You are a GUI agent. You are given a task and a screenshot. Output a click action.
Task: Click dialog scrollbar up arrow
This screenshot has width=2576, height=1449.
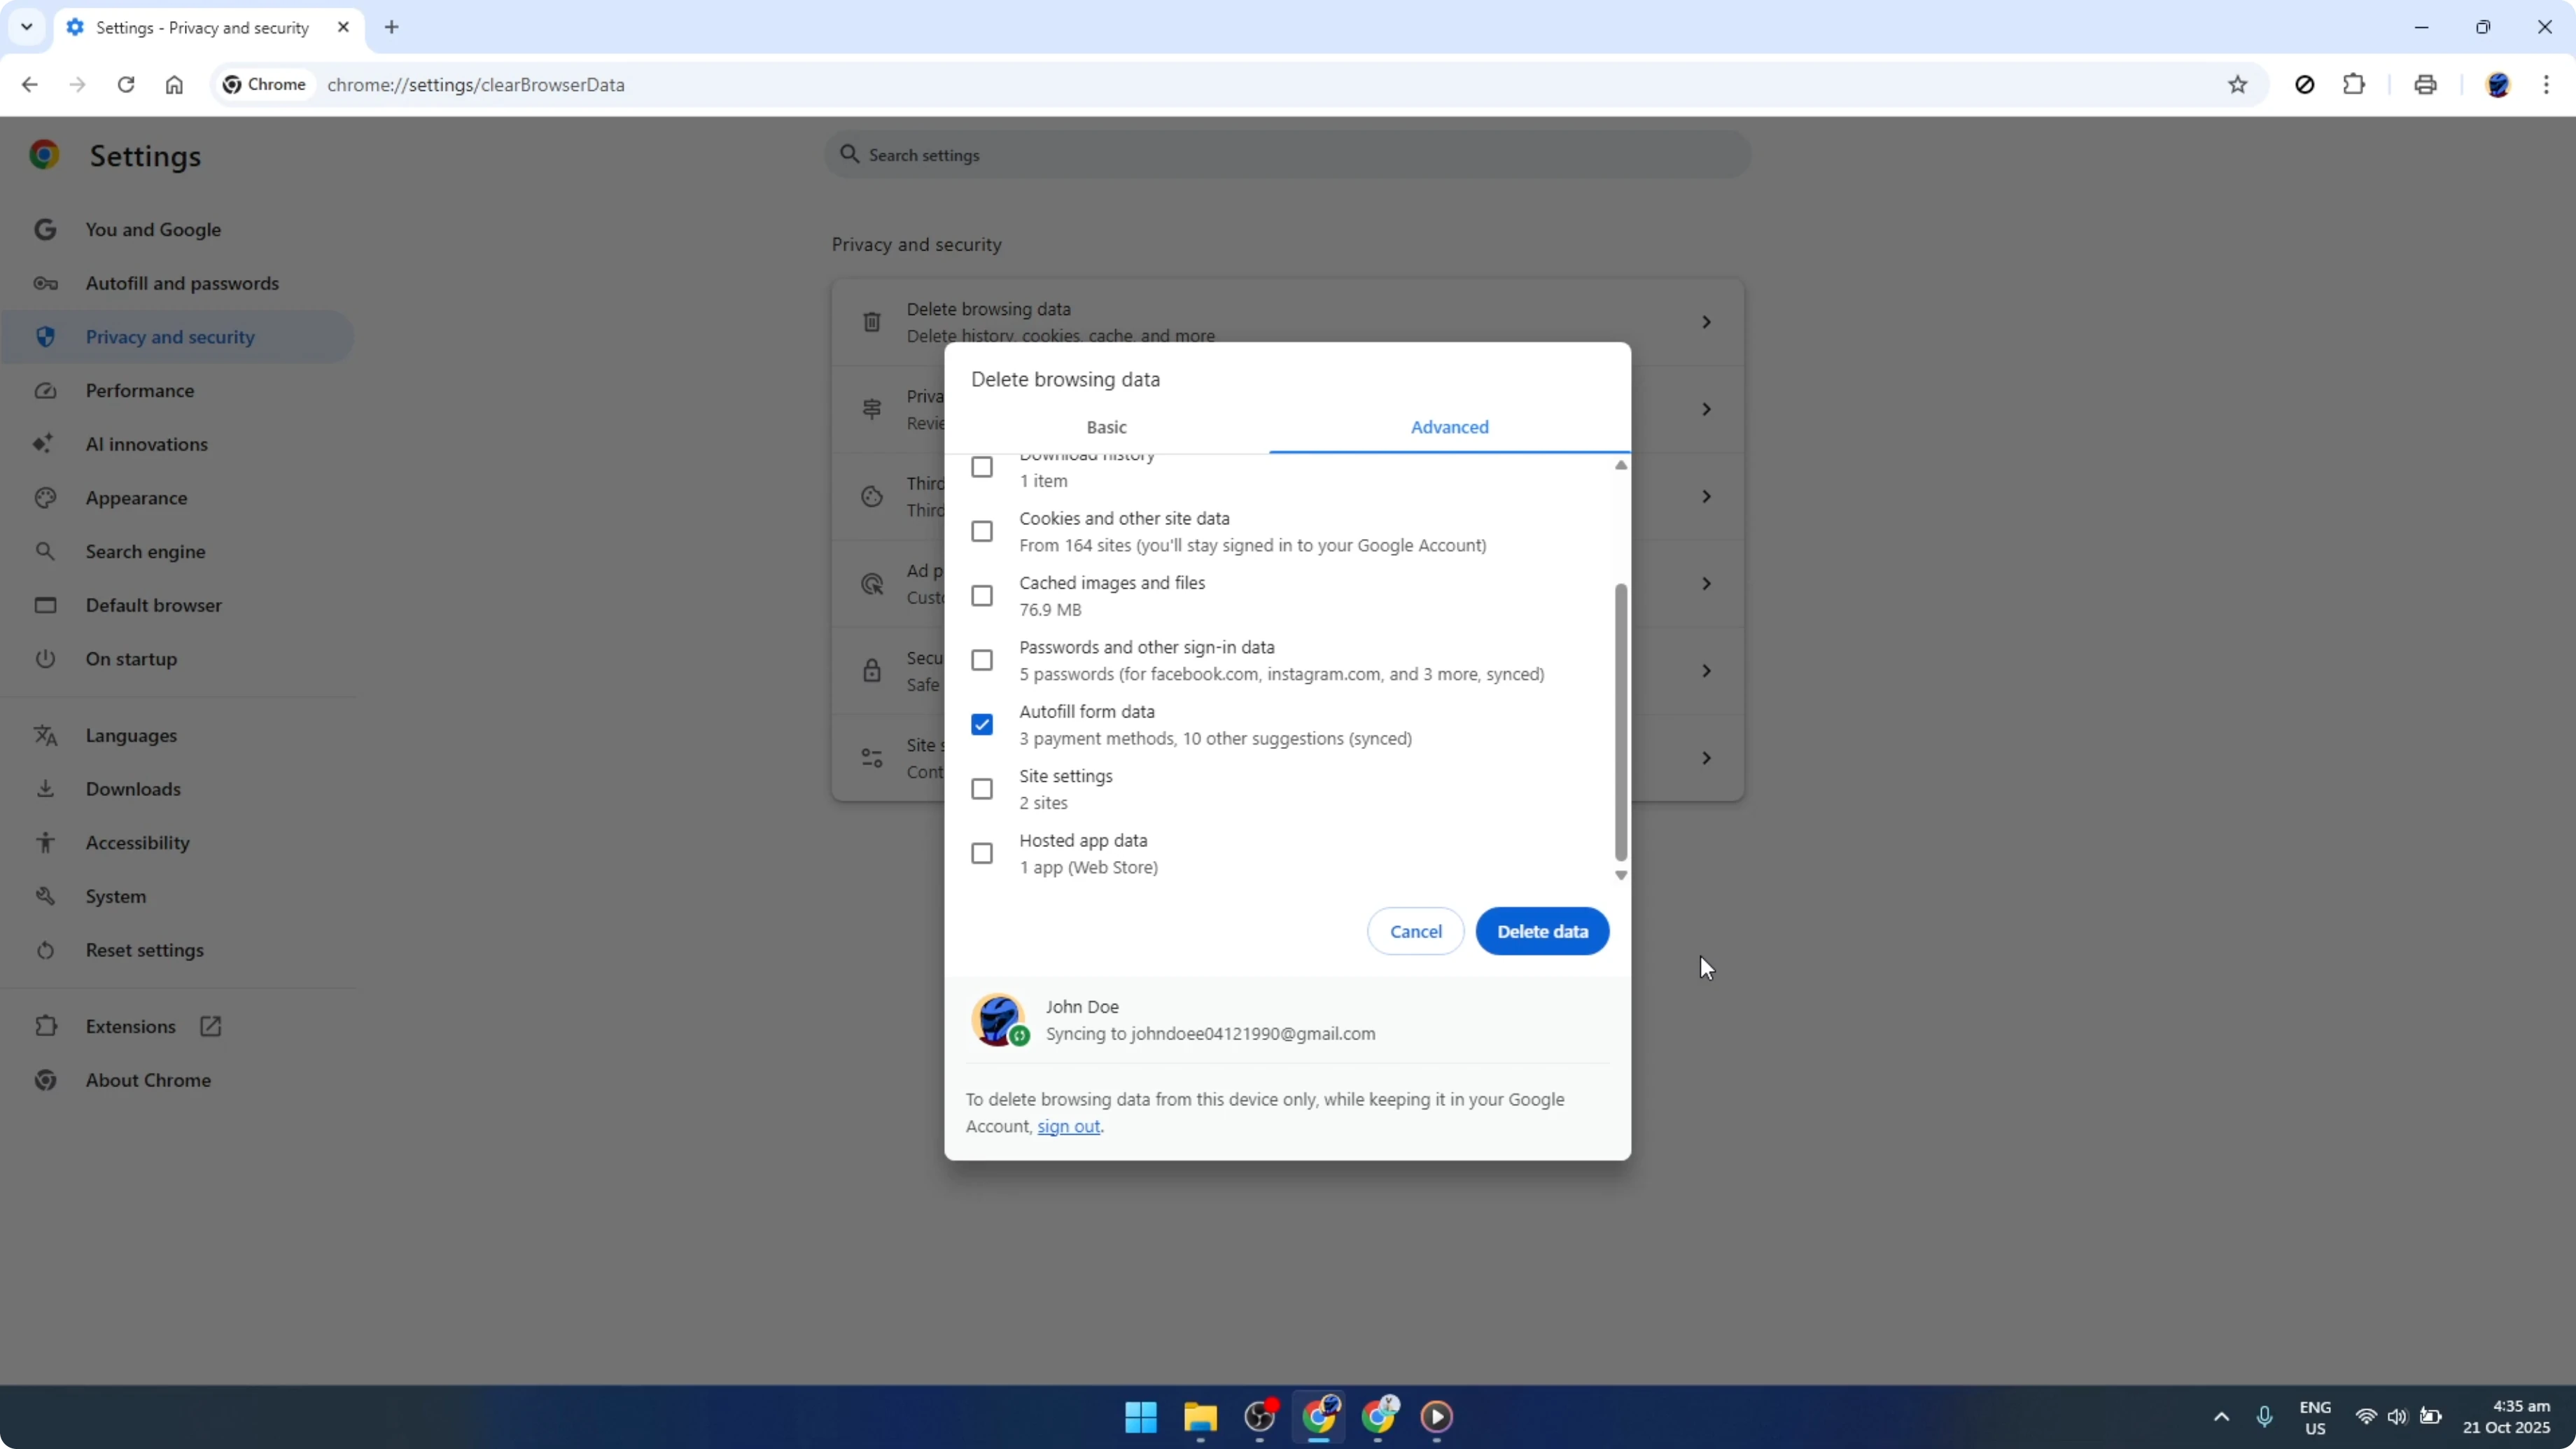coord(1621,465)
